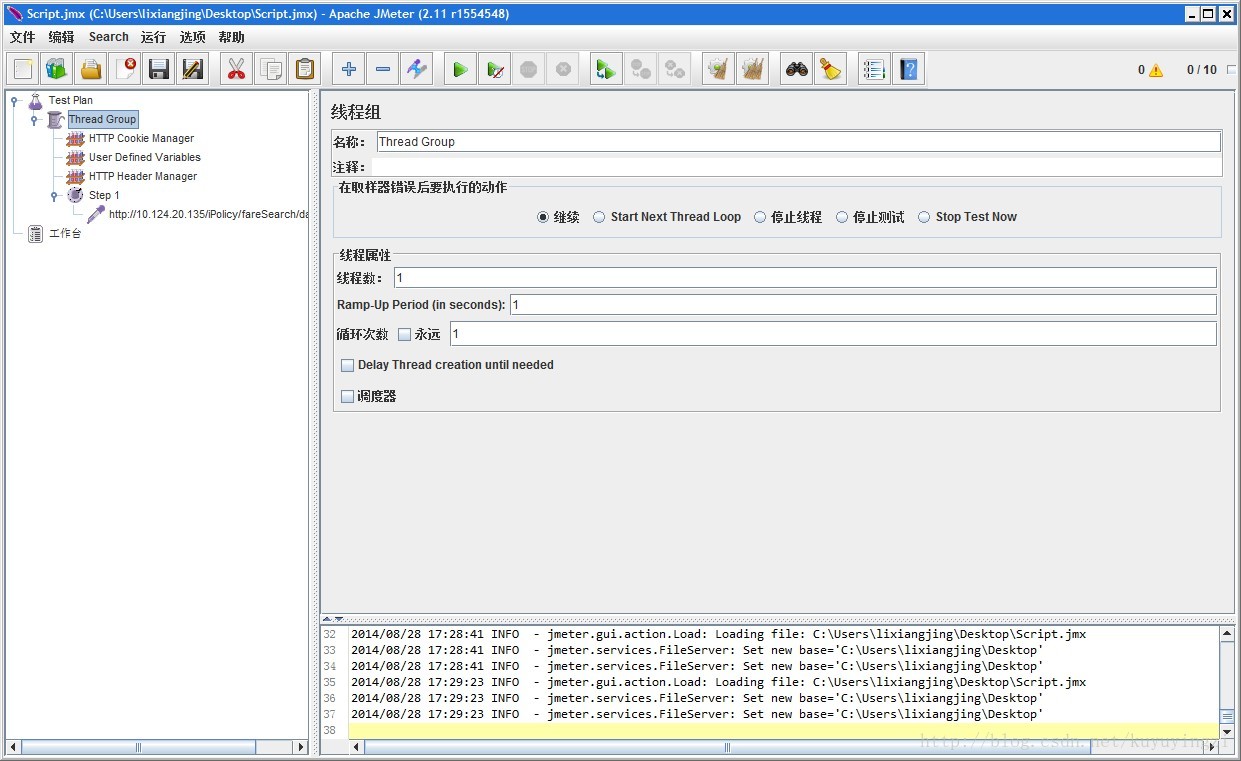
Task: Clear results with single broom icon
Action: point(718,69)
